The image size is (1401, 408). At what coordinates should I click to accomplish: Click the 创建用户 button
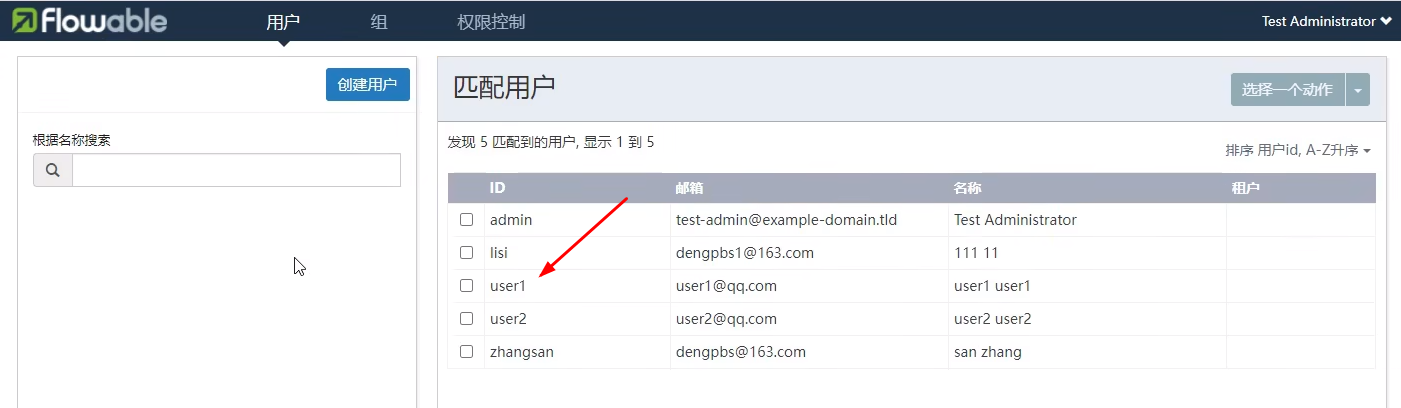point(368,85)
